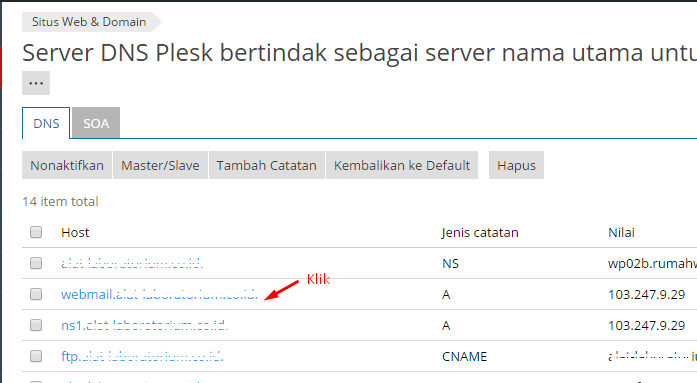This screenshot has width=697, height=383.
Task: Open the ftp host record link
Action: coord(142,357)
